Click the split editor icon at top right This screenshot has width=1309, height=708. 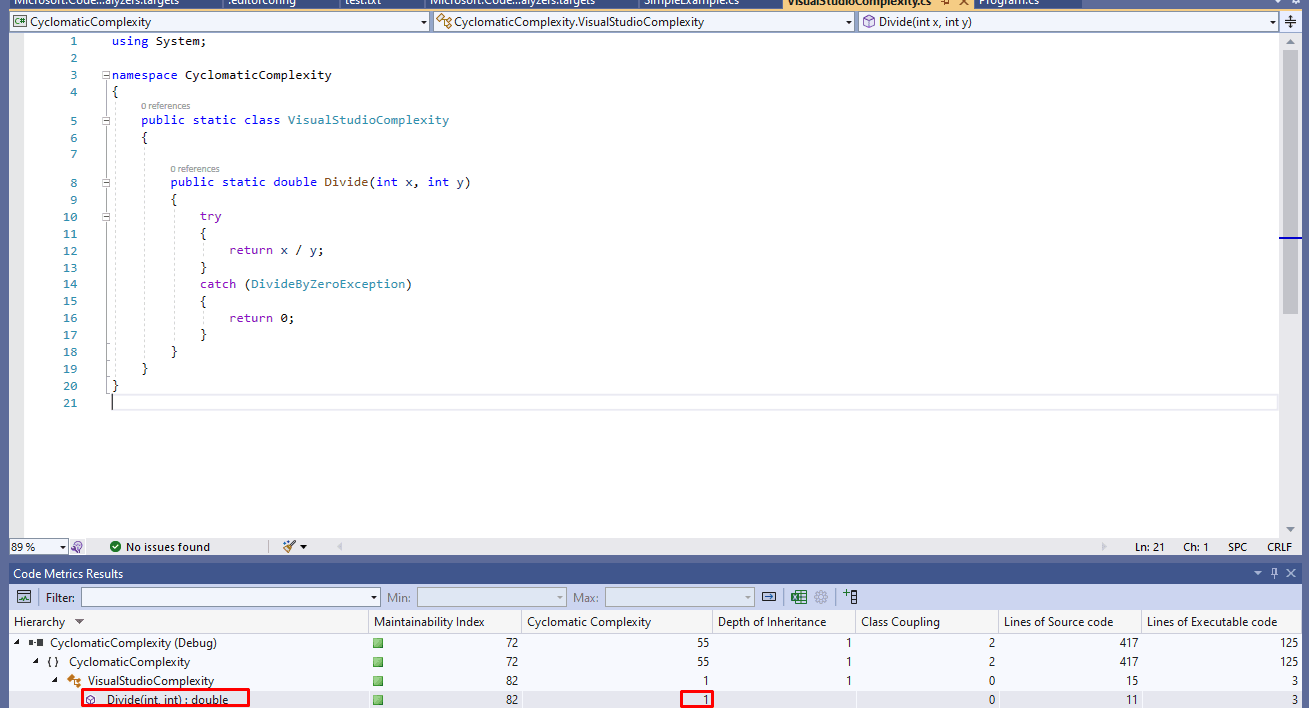coord(1290,22)
